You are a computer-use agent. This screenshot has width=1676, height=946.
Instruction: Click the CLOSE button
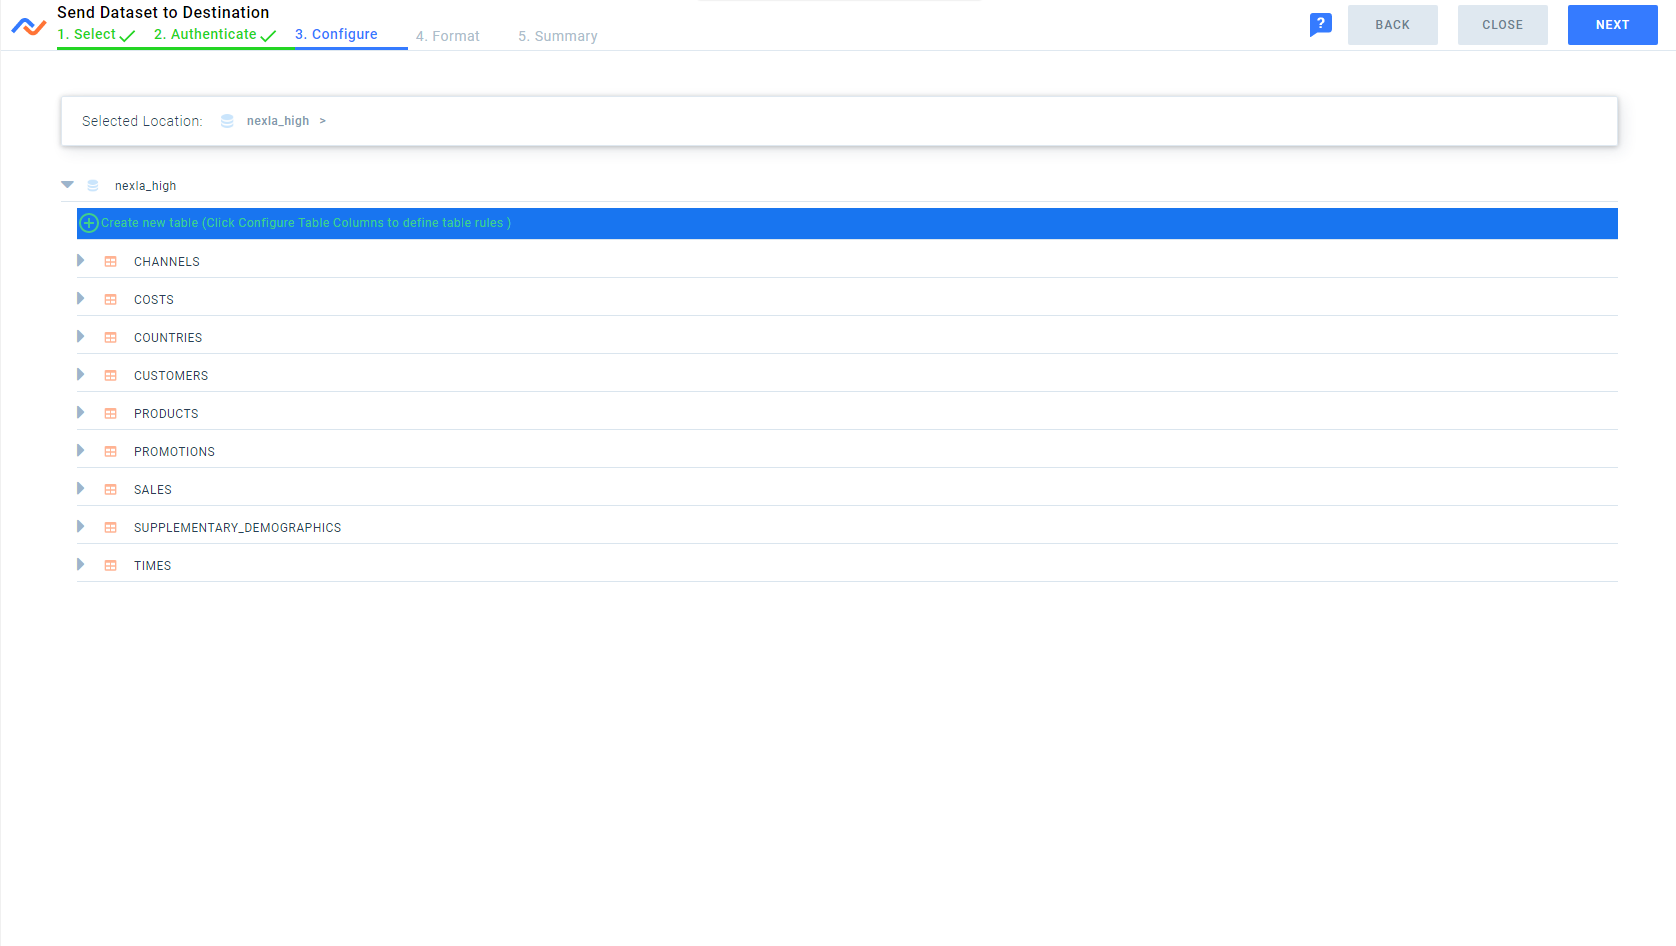(1502, 25)
